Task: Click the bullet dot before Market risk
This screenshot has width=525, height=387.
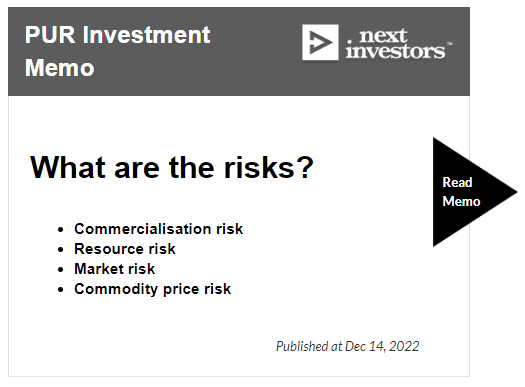Action: (x=60, y=269)
